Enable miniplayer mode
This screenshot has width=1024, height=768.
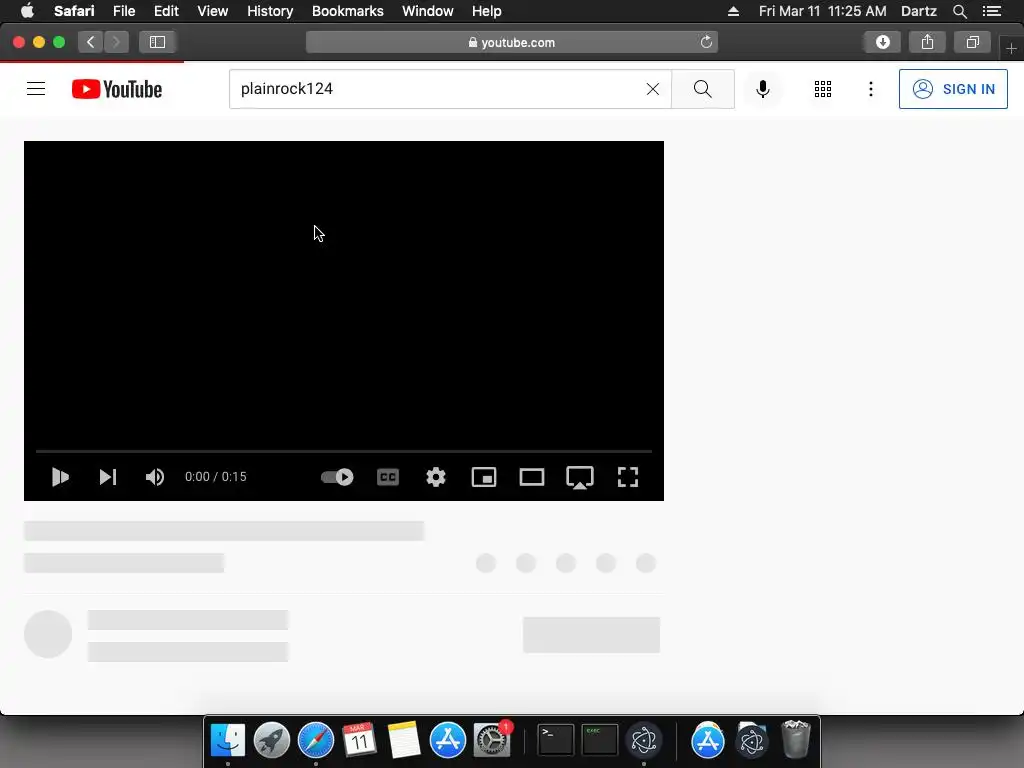point(484,477)
